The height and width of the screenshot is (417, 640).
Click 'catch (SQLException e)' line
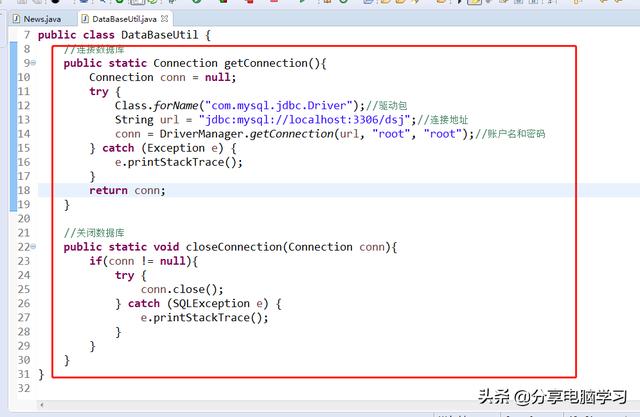198,304
